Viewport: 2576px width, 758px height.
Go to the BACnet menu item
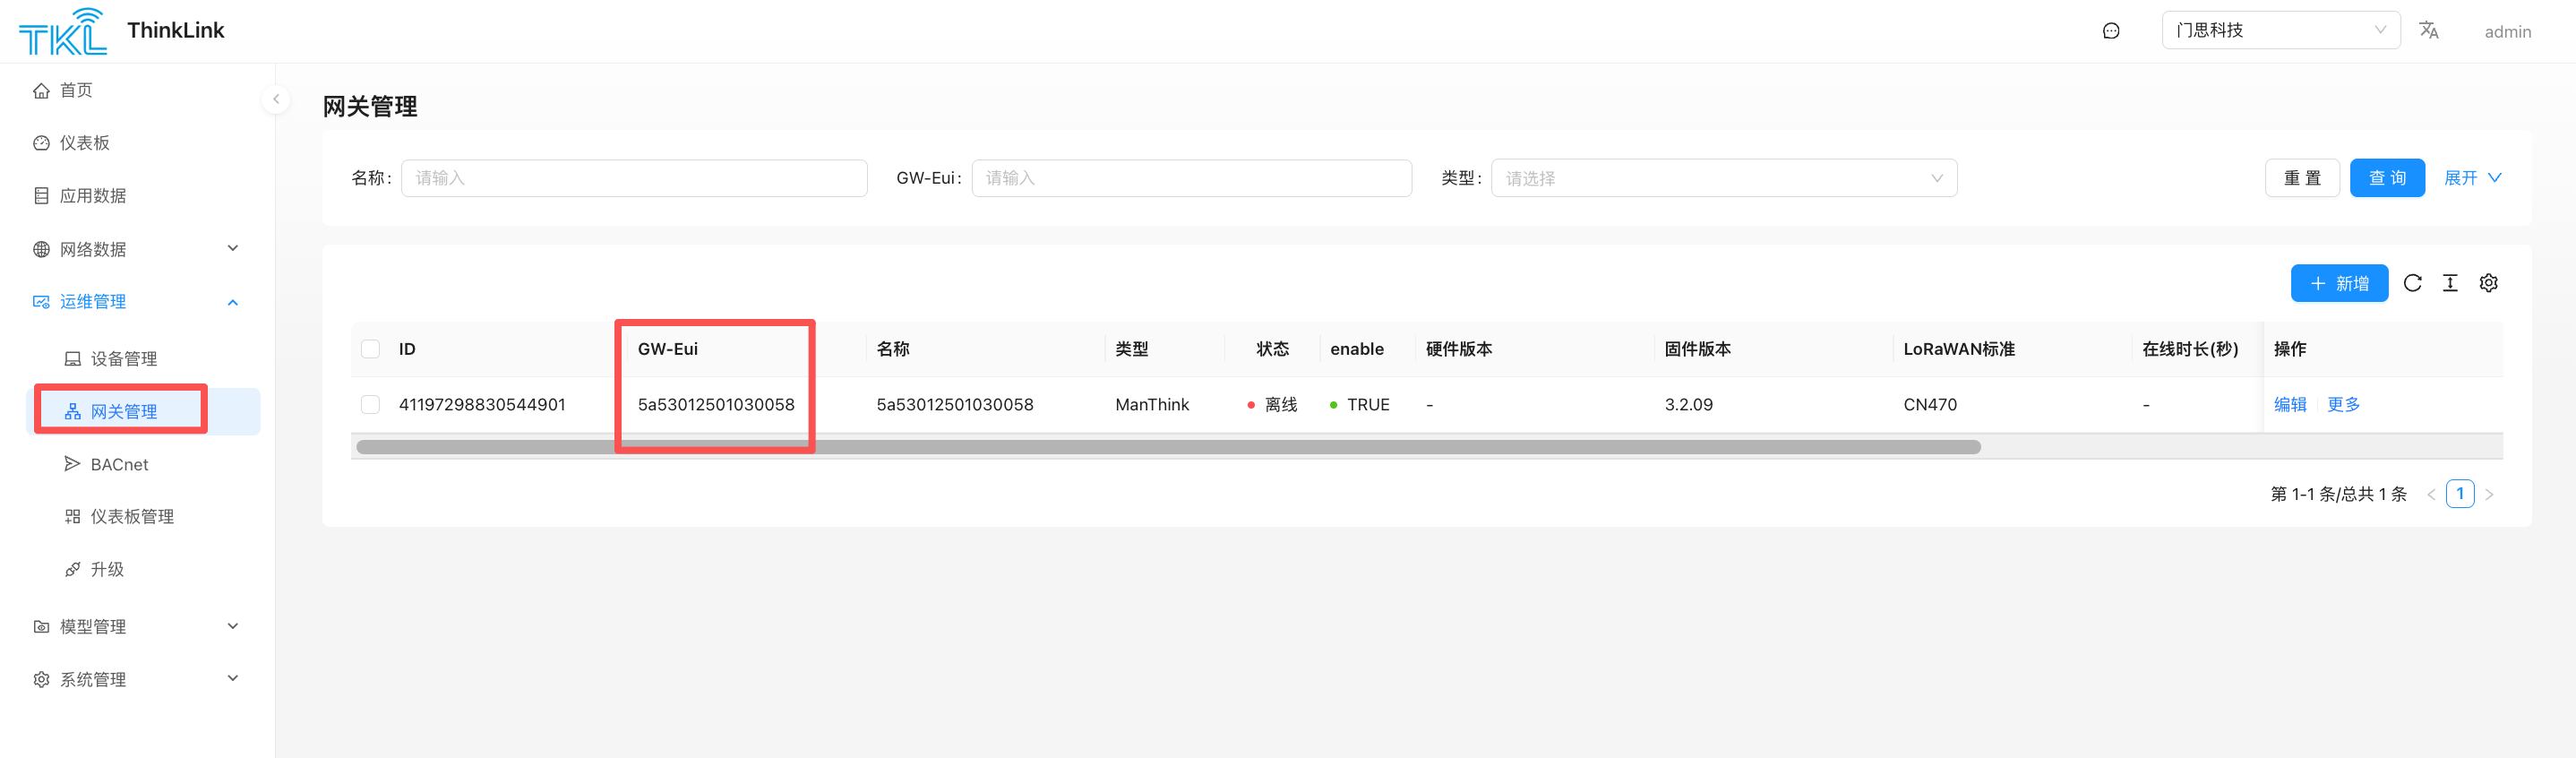[119, 464]
